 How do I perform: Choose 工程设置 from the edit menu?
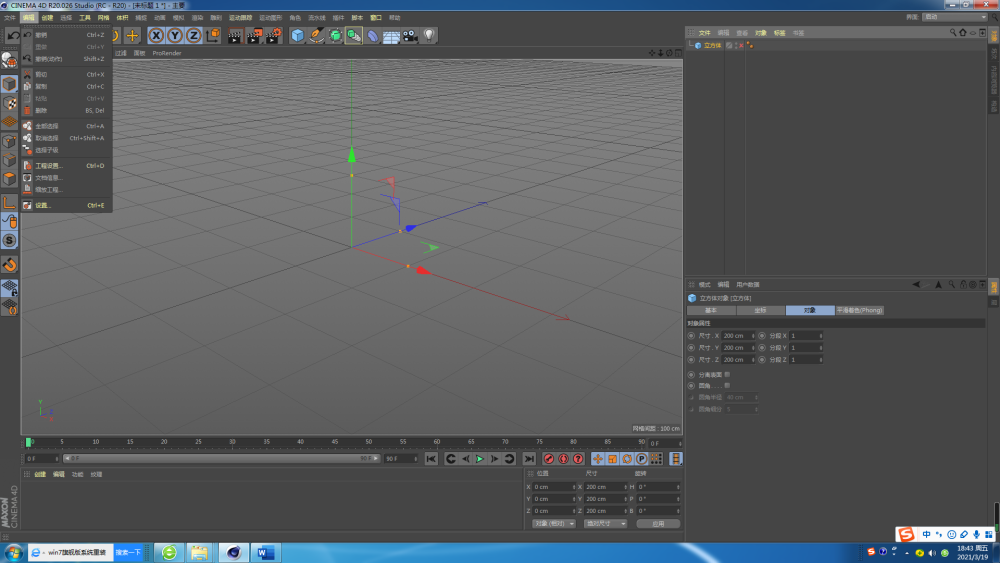pos(48,166)
